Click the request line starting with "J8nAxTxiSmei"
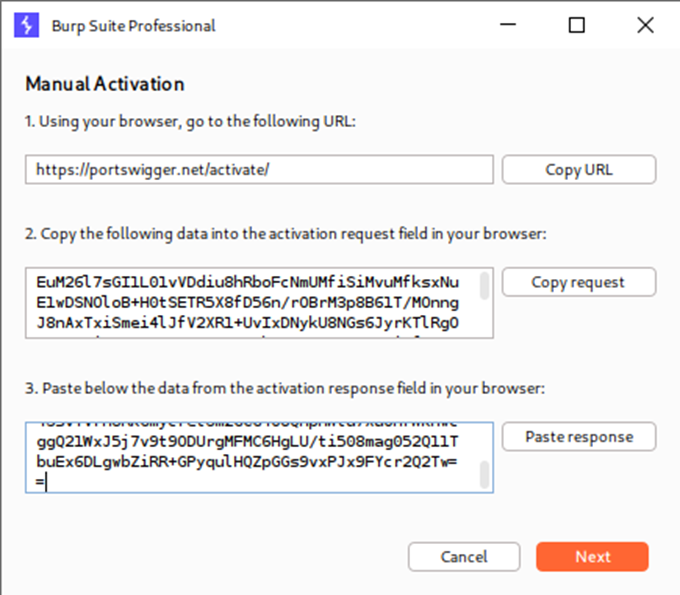The height and width of the screenshot is (595, 680). [x=248, y=323]
